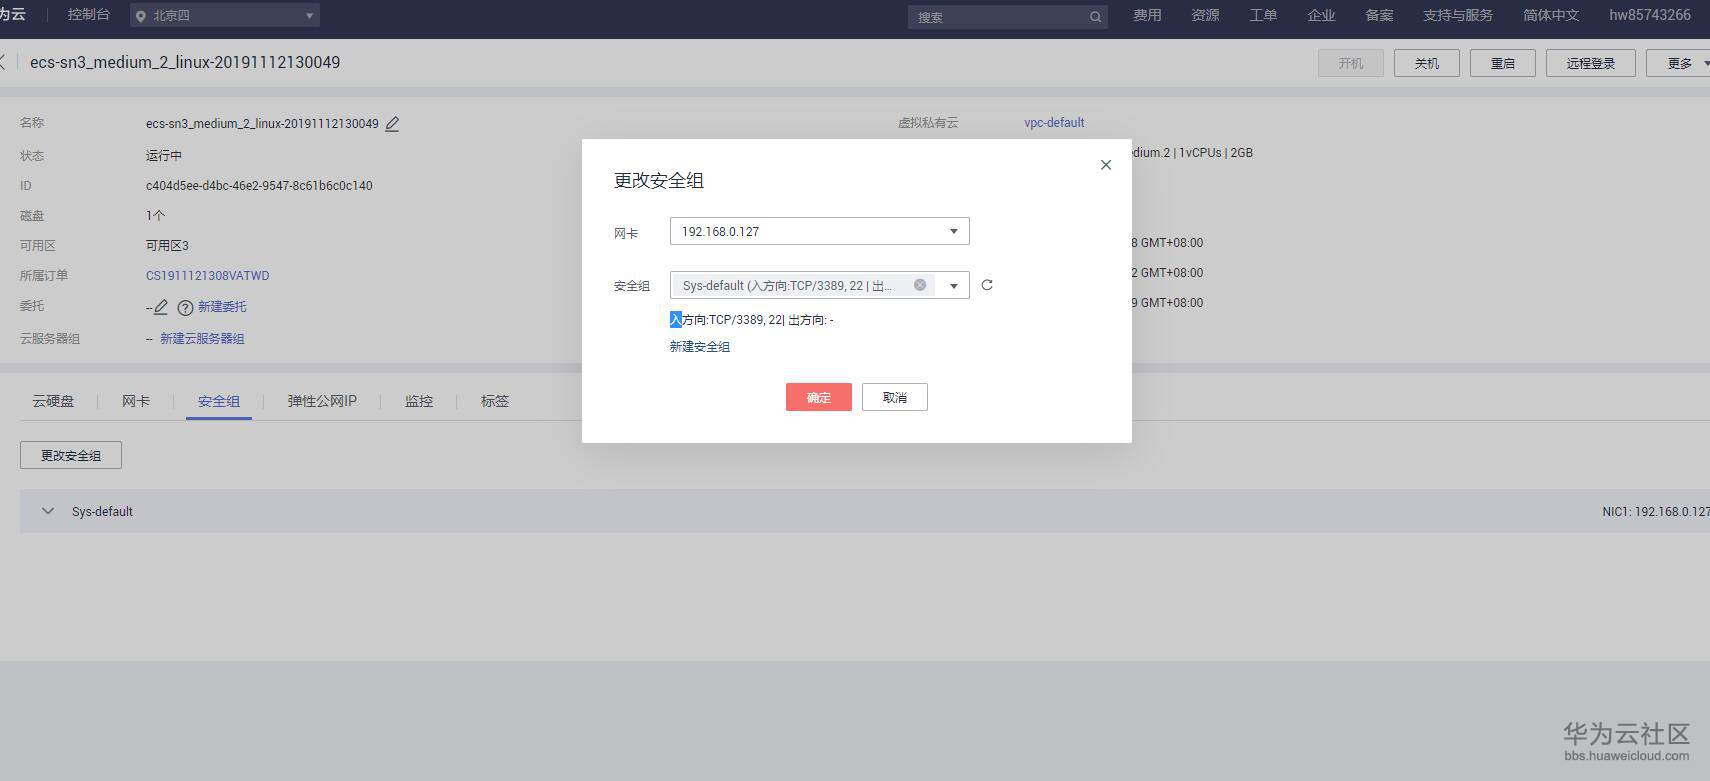
Task: Open the 支持与服务 menu
Action: coord(1458,15)
